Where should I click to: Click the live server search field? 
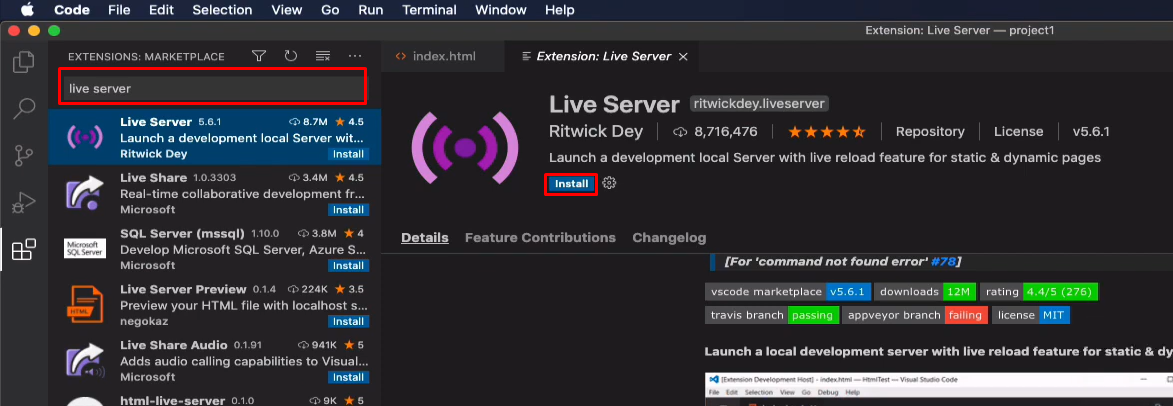pos(214,88)
